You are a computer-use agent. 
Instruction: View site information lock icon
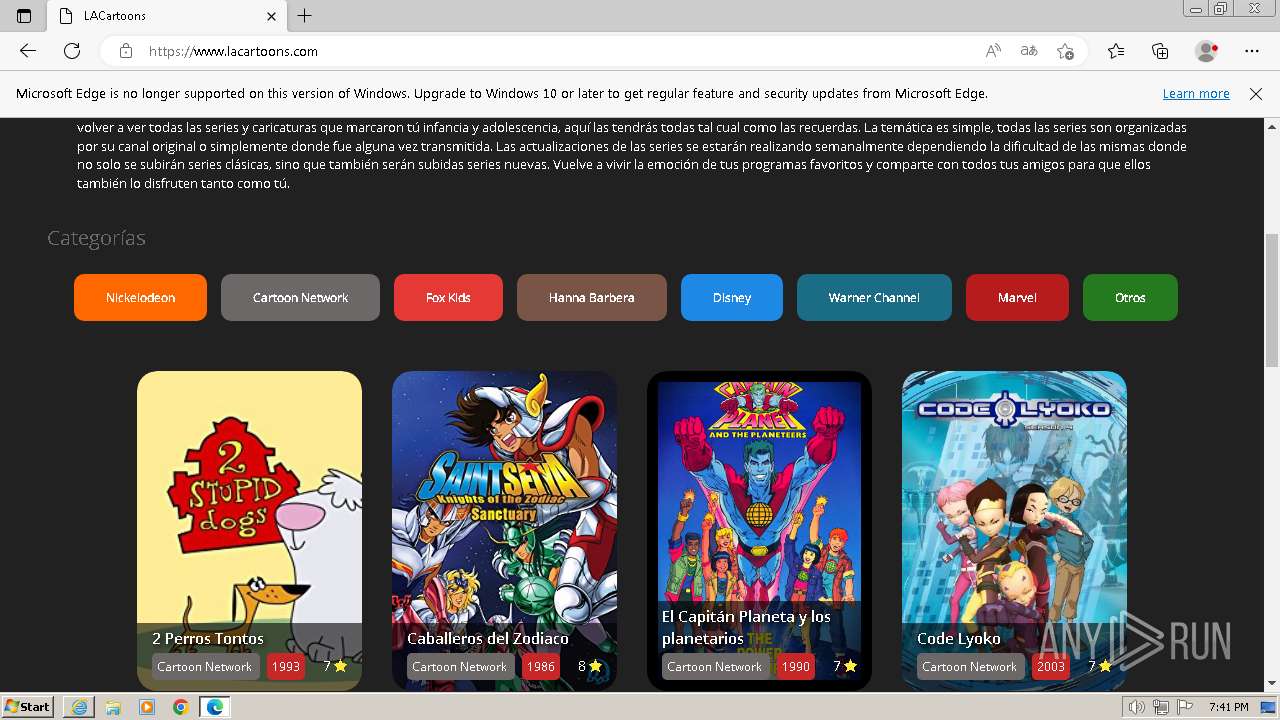(x=125, y=51)
